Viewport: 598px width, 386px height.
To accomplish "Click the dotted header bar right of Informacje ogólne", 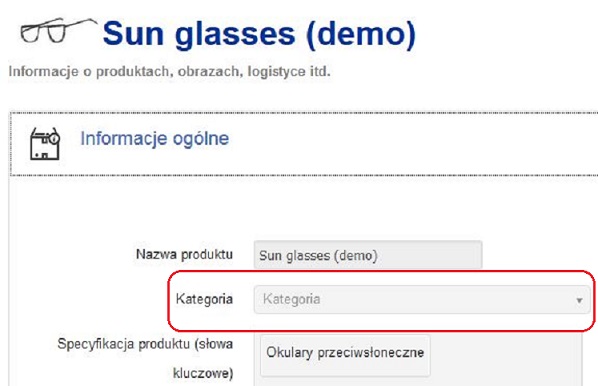I will [x=412, y=144].
